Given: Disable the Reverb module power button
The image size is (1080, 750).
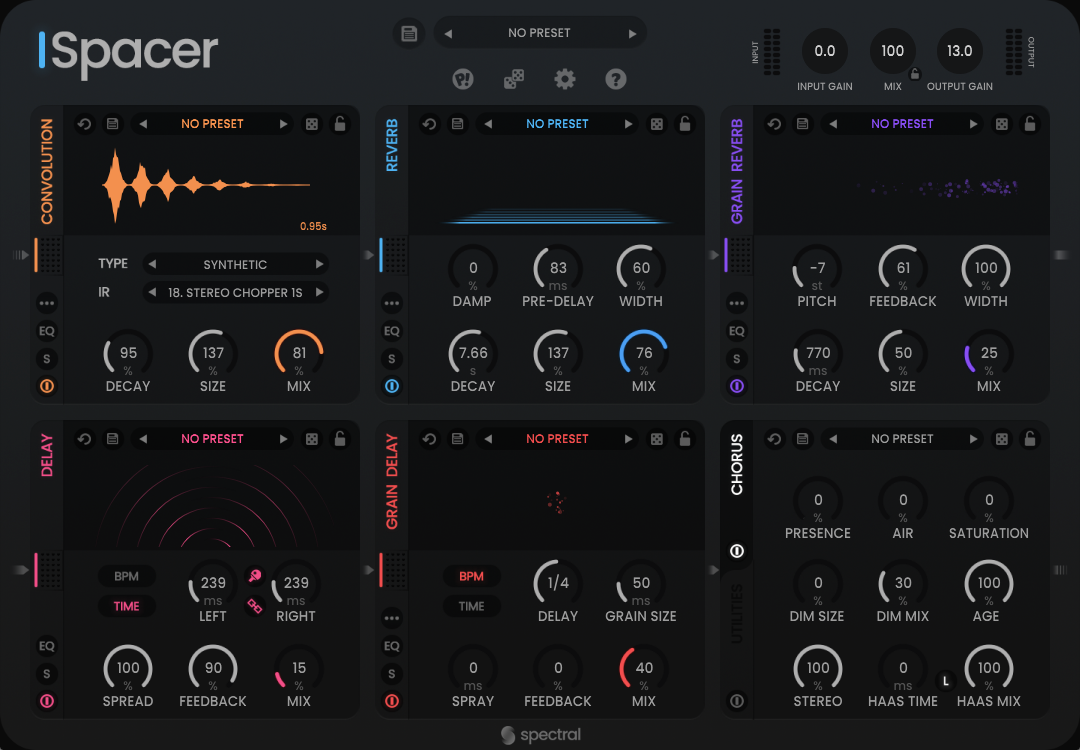Looking at the screenshot, I should tap(392, 385).
